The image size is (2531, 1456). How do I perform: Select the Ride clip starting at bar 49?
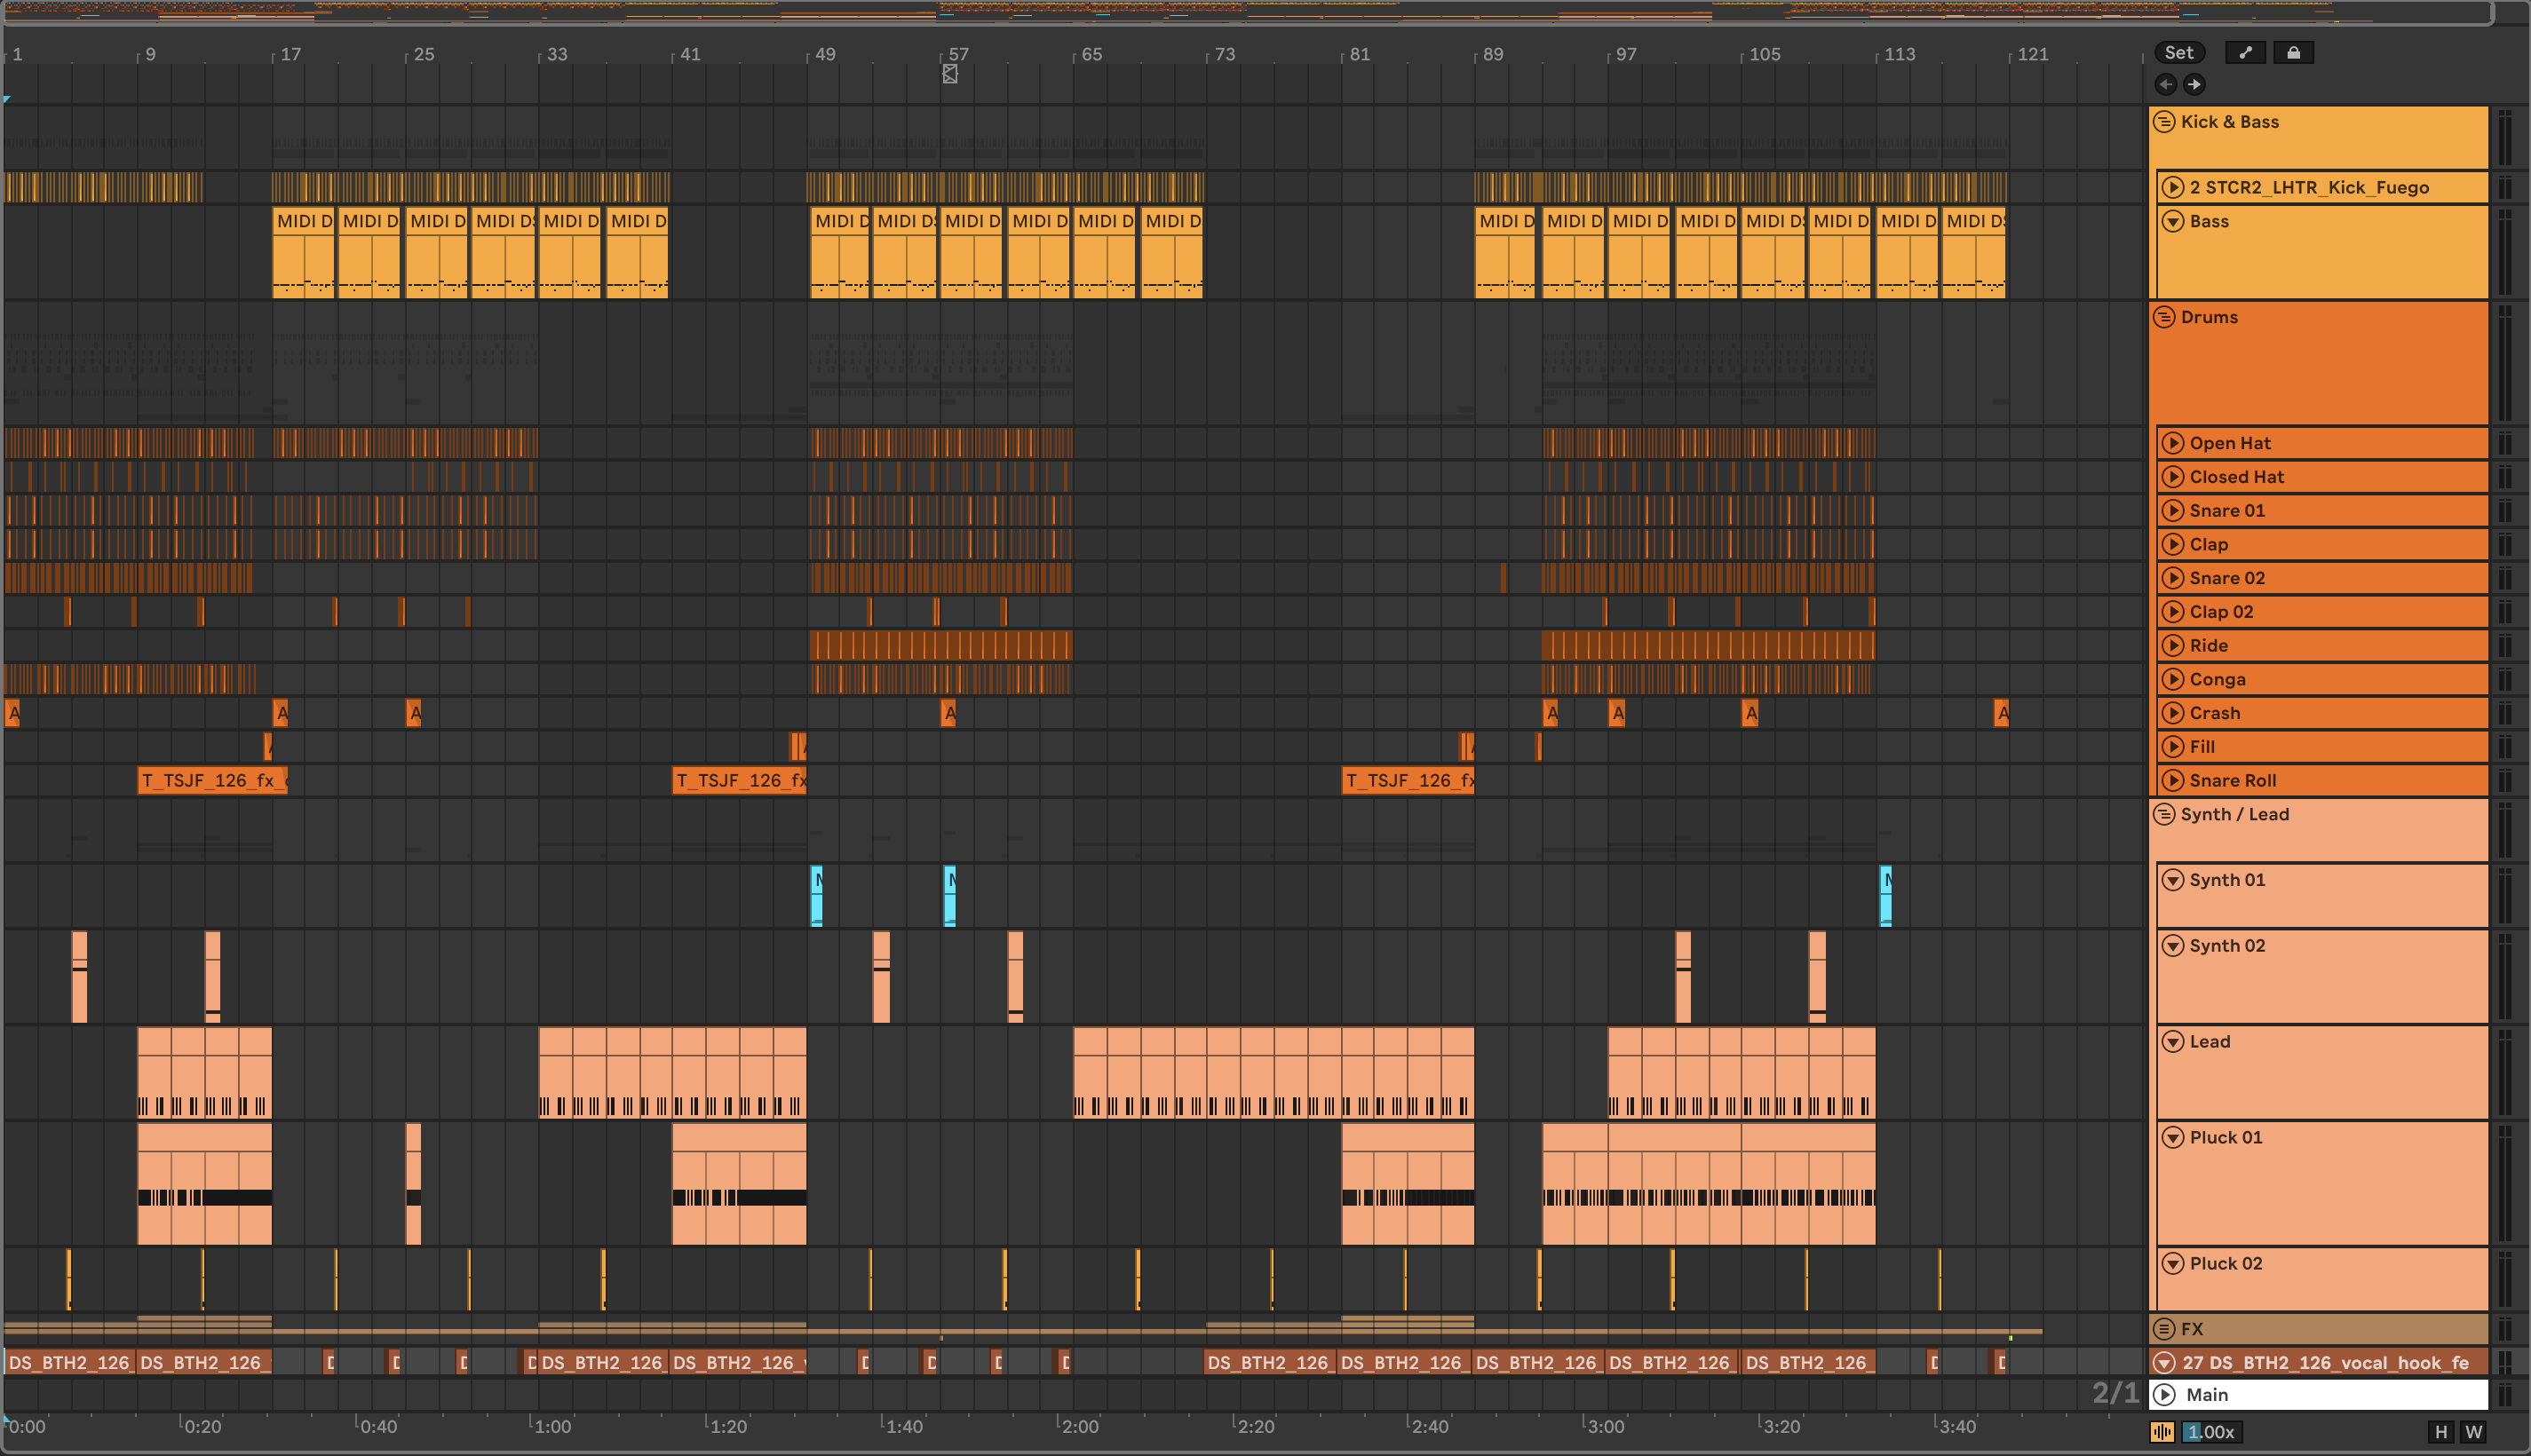click(x=940, y=646)
